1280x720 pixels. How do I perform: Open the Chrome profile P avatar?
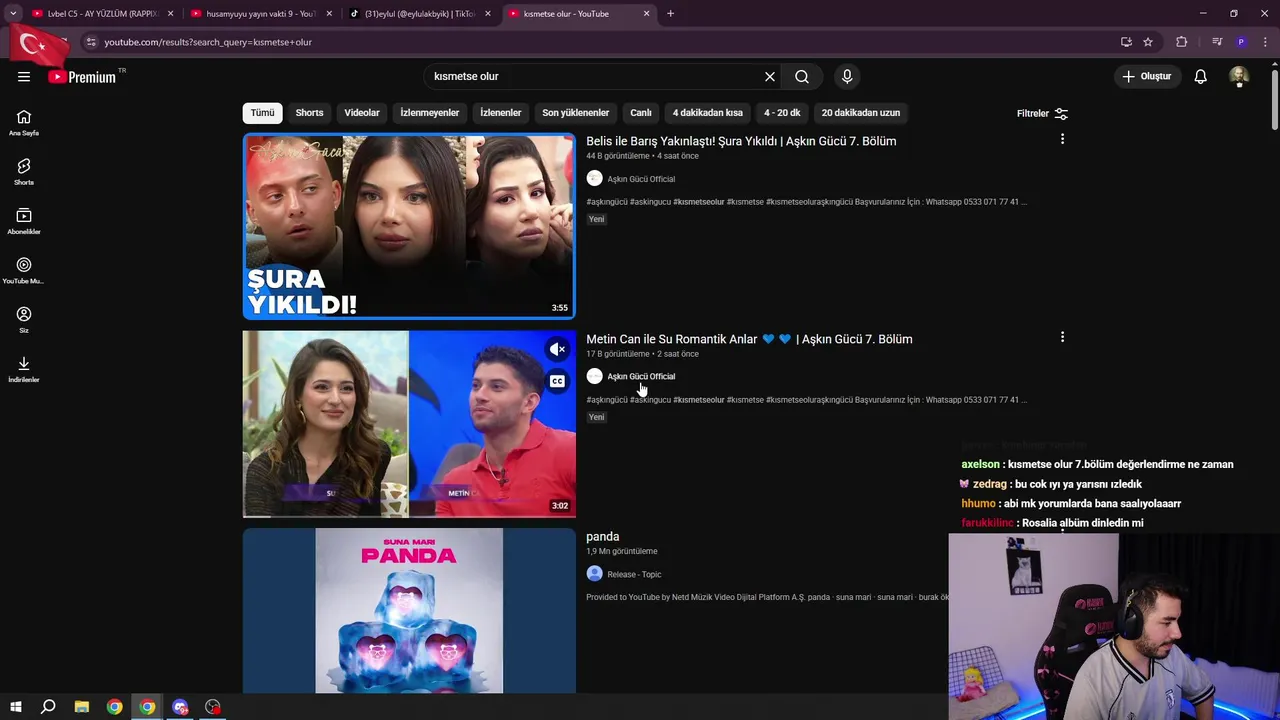1241,42
